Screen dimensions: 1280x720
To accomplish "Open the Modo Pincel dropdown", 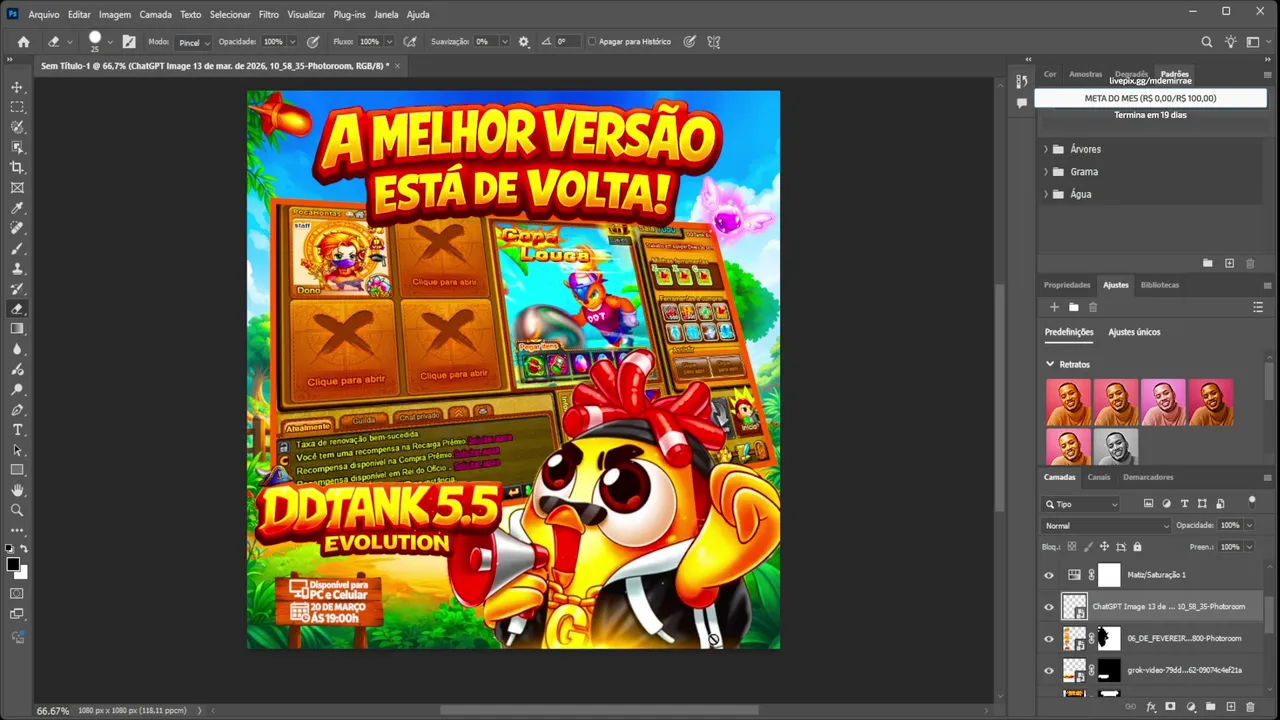I will coord(193,42).
